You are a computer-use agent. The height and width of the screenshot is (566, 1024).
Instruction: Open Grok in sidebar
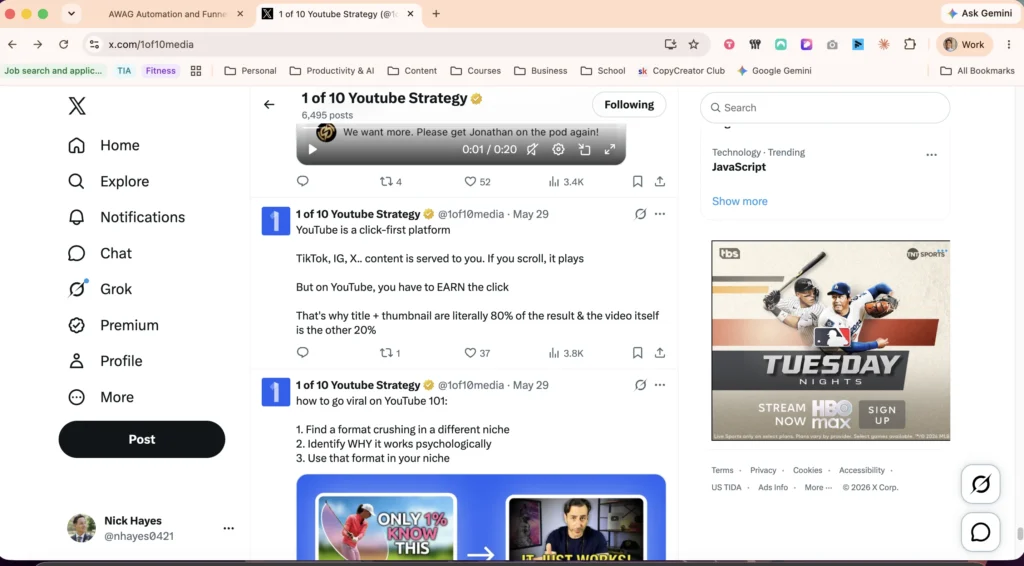coord(100,289)
